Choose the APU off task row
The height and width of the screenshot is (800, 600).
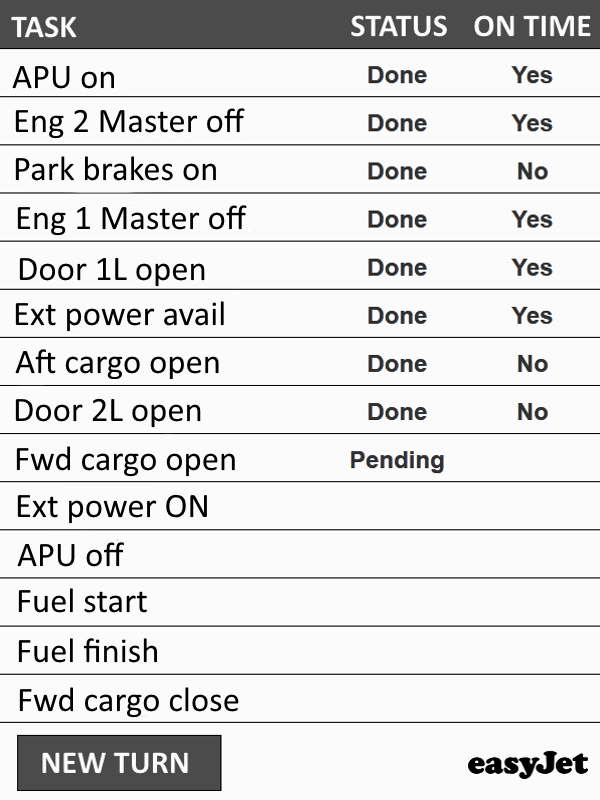click(x=300, y=555)
